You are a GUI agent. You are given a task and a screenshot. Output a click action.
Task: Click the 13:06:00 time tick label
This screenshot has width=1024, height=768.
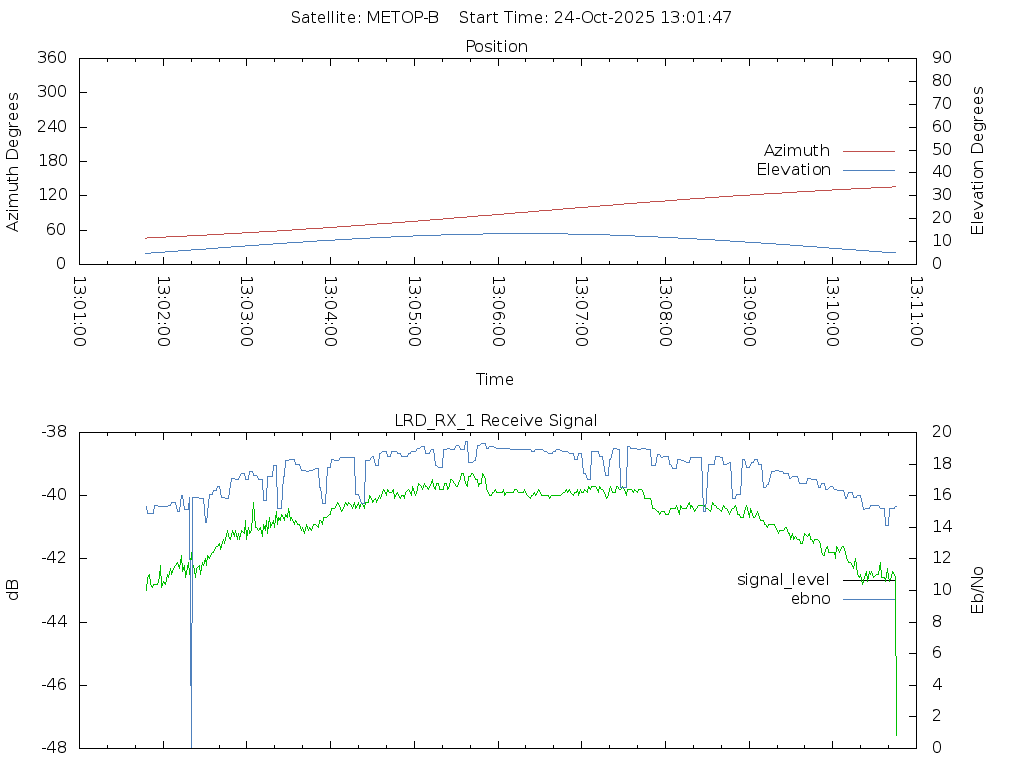pos(498,311)
